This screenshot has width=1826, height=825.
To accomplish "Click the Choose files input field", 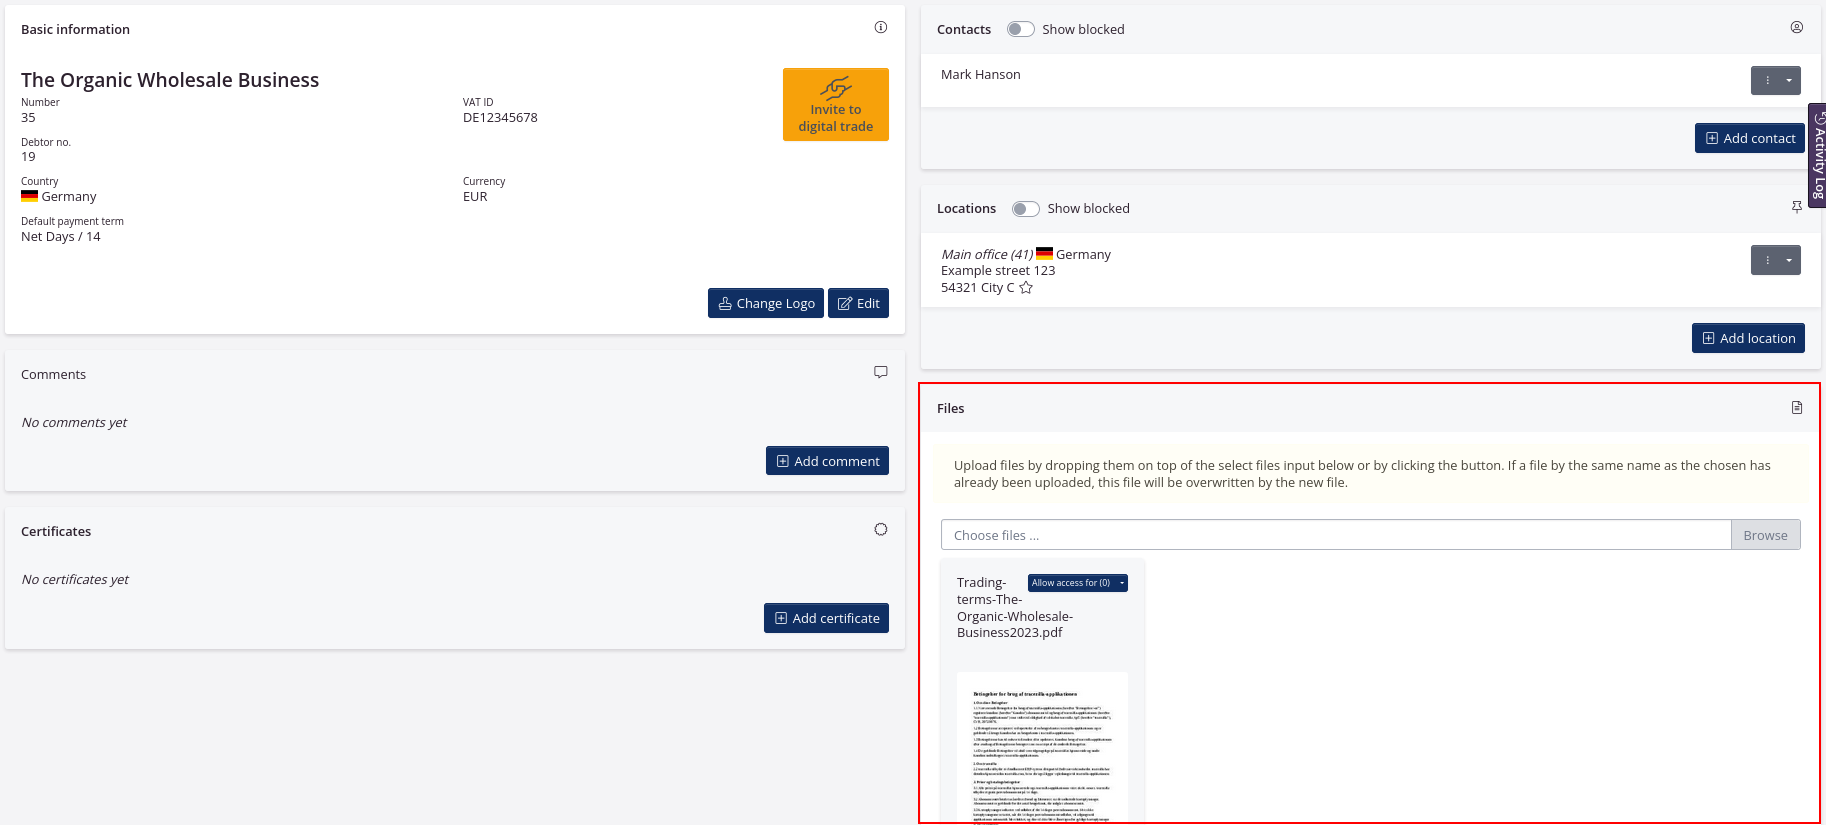I will click(1335, 535).
